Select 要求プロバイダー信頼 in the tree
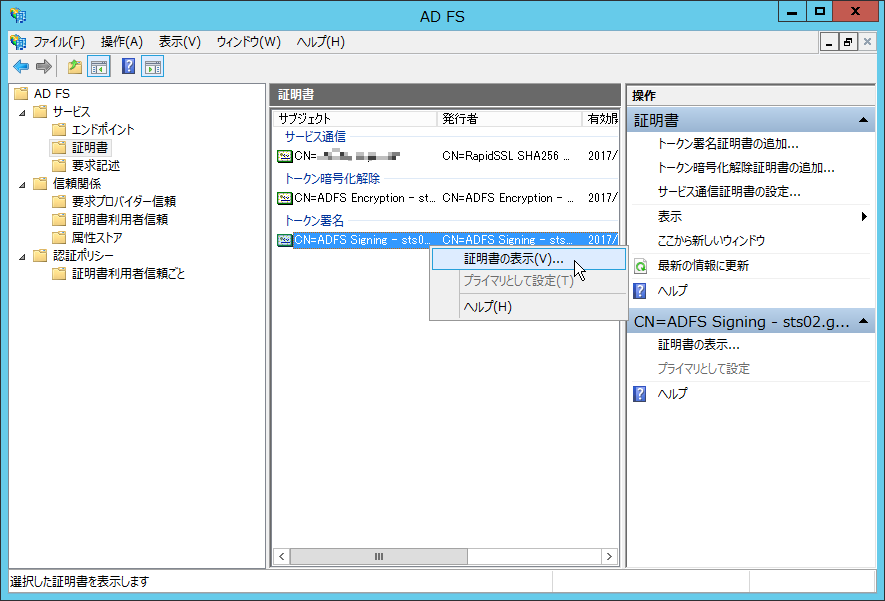 124,201
